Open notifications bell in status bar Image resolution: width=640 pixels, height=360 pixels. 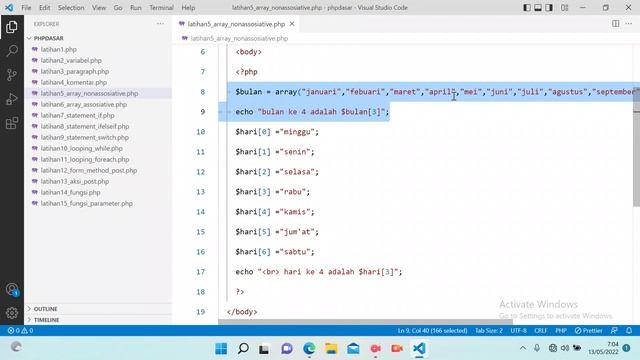point(629,331)
